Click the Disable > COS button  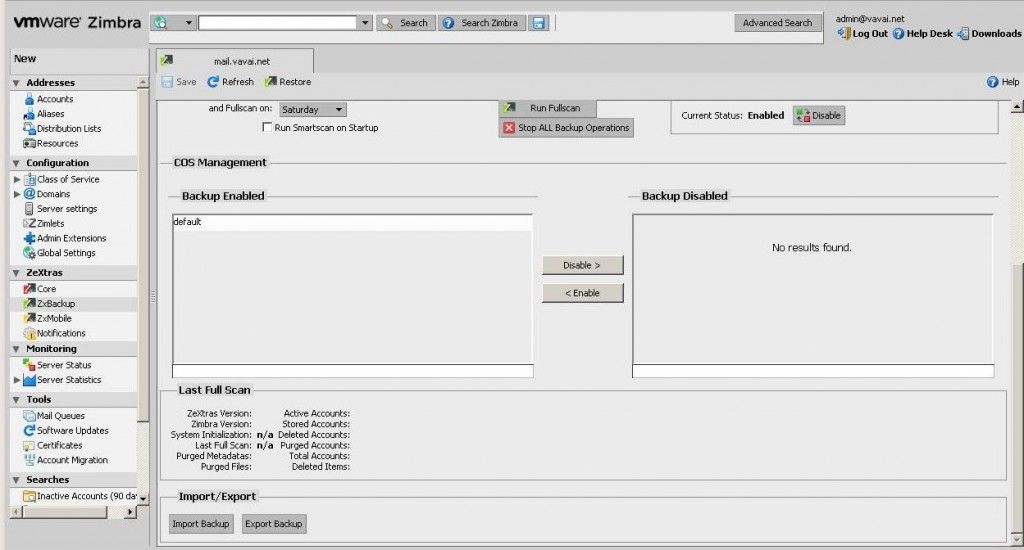[583, 265]
